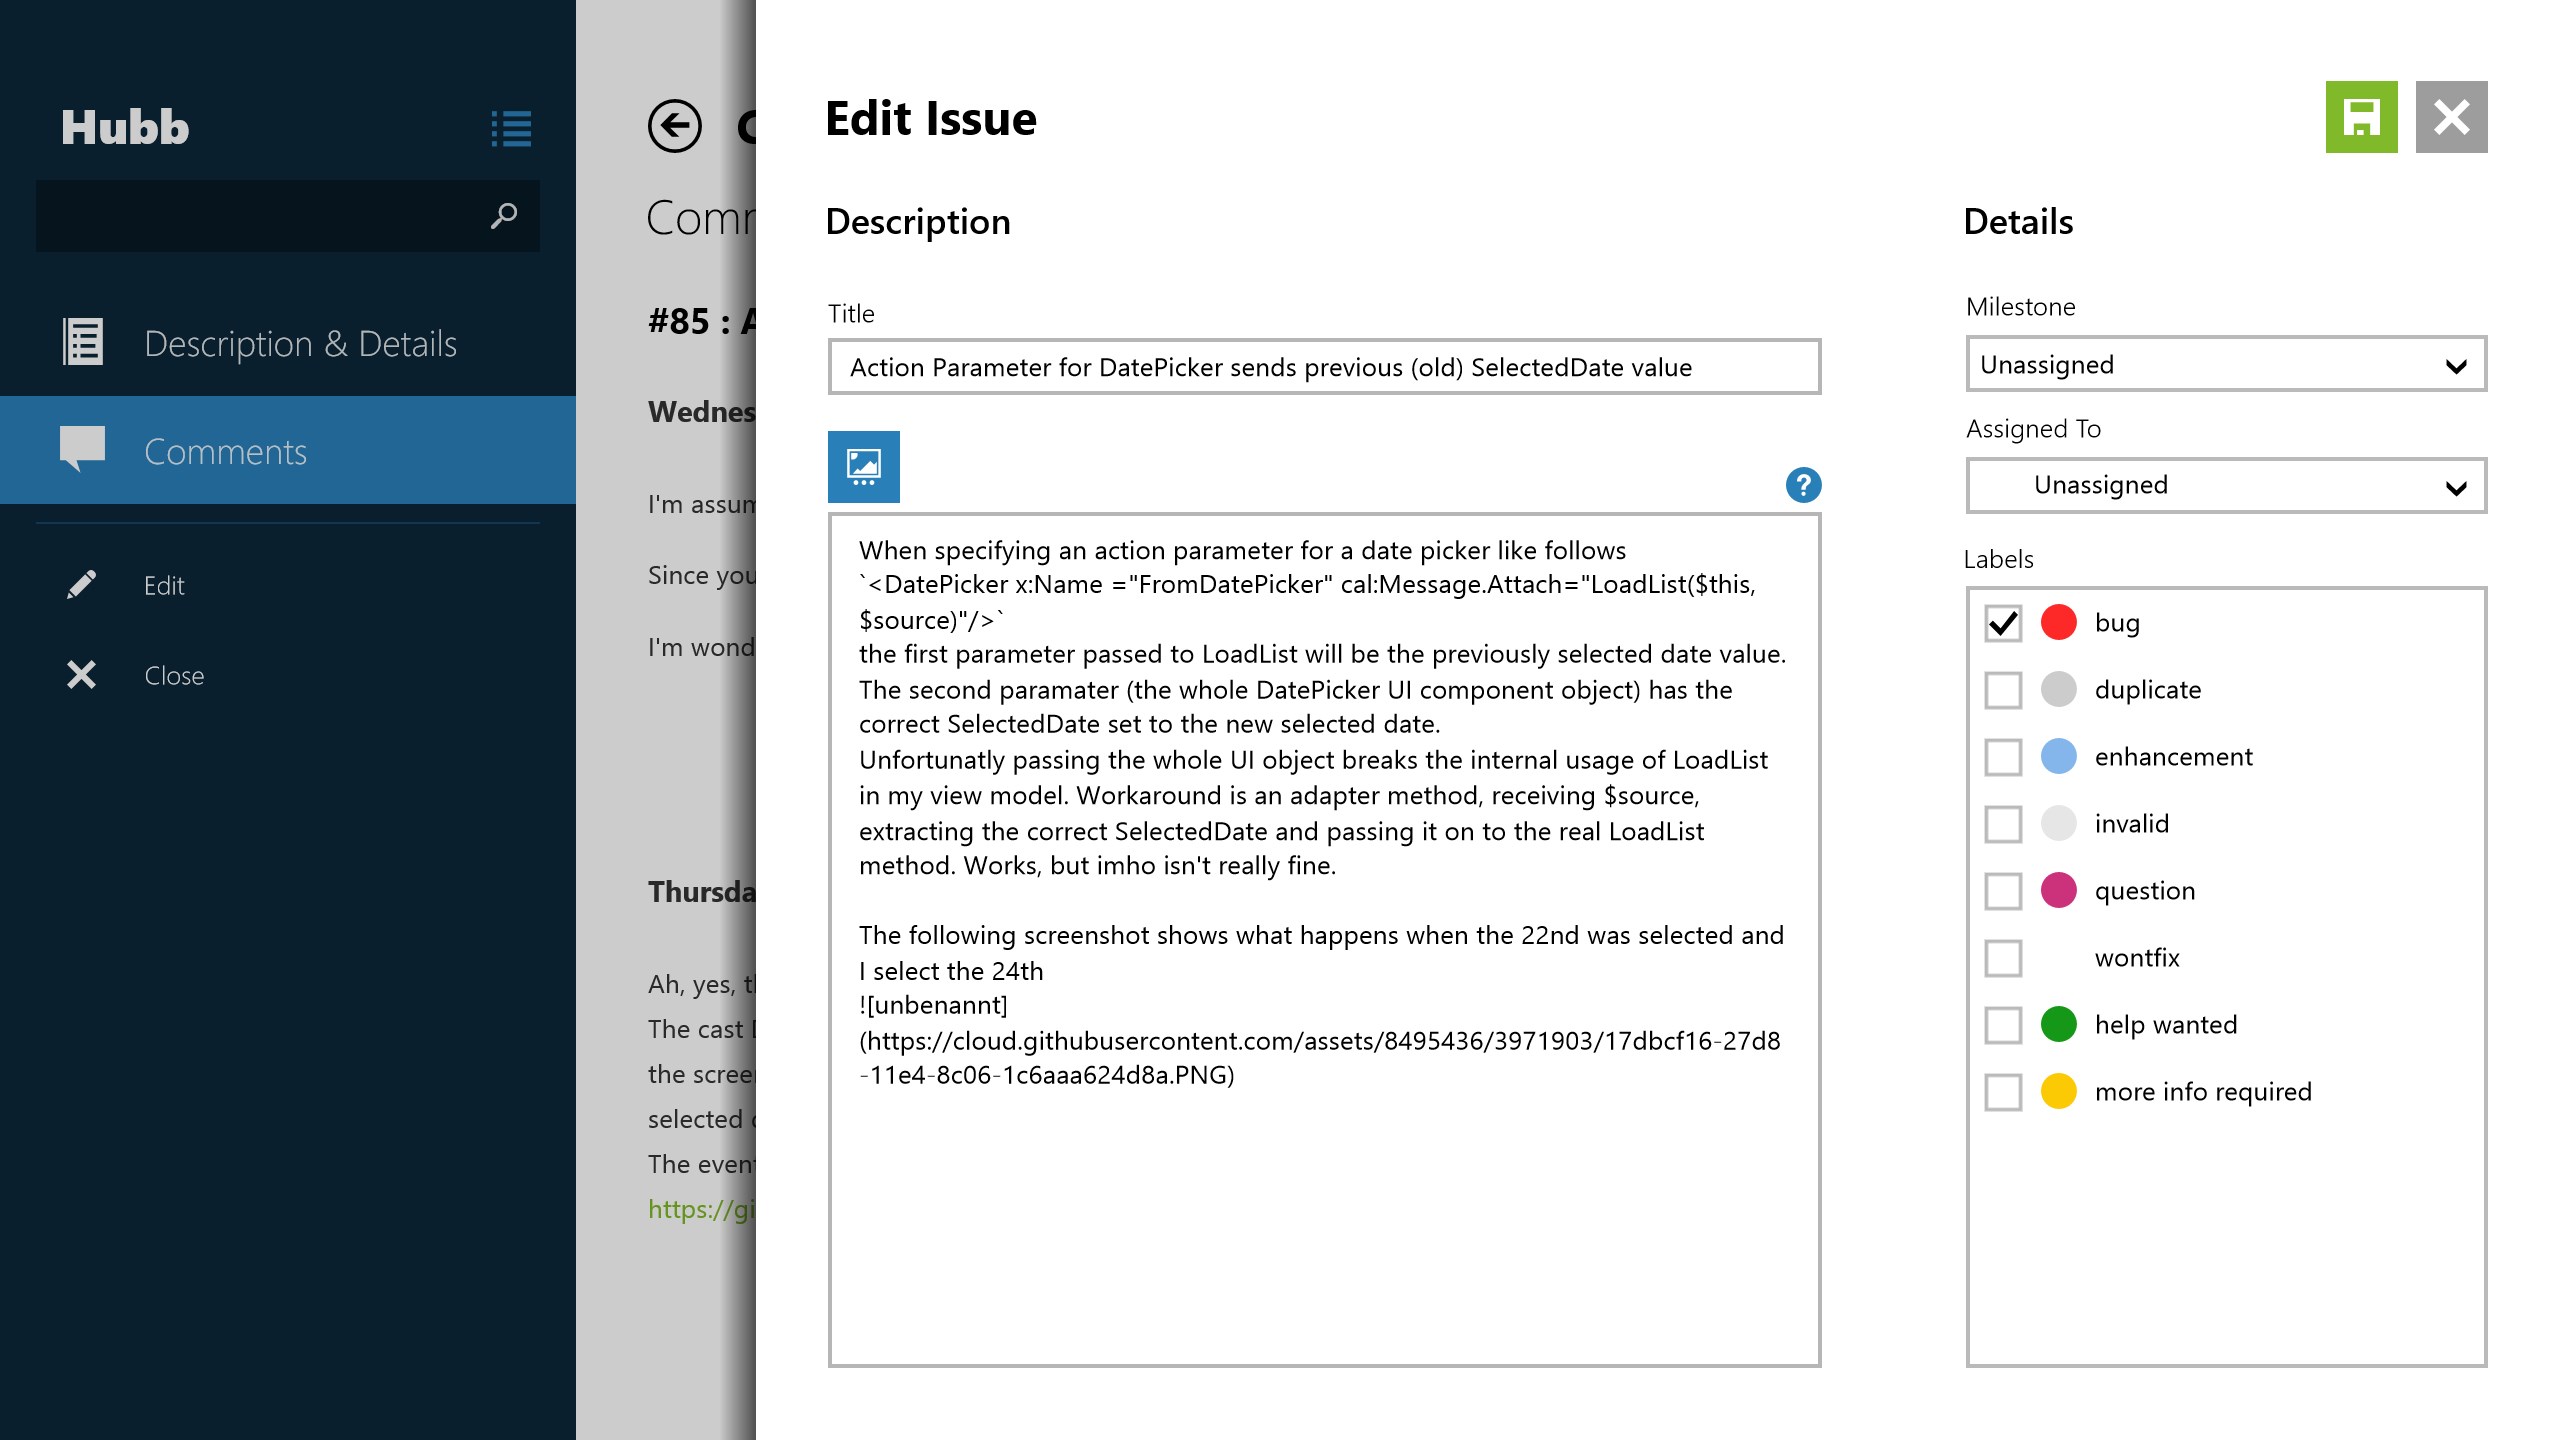Click the Close issue command in sidebar

[172, 675]
